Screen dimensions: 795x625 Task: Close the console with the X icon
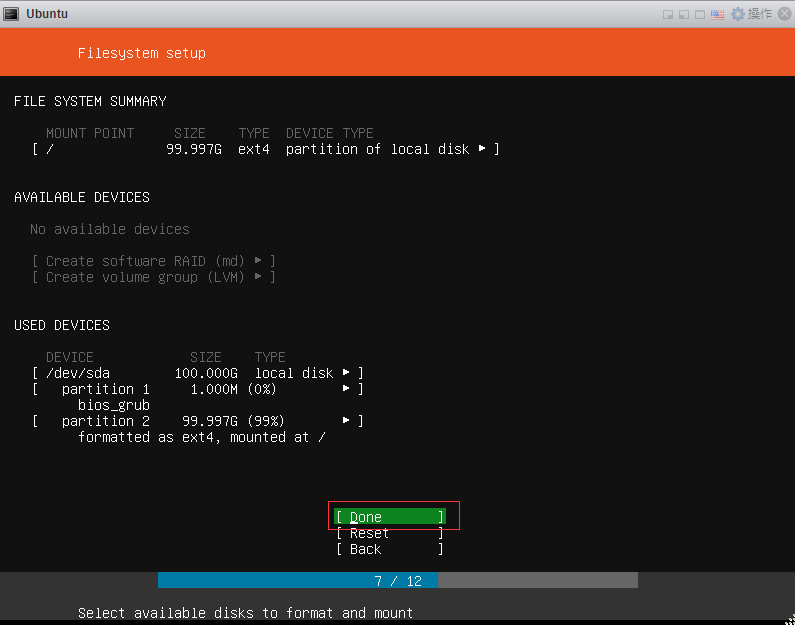point(783,14)
